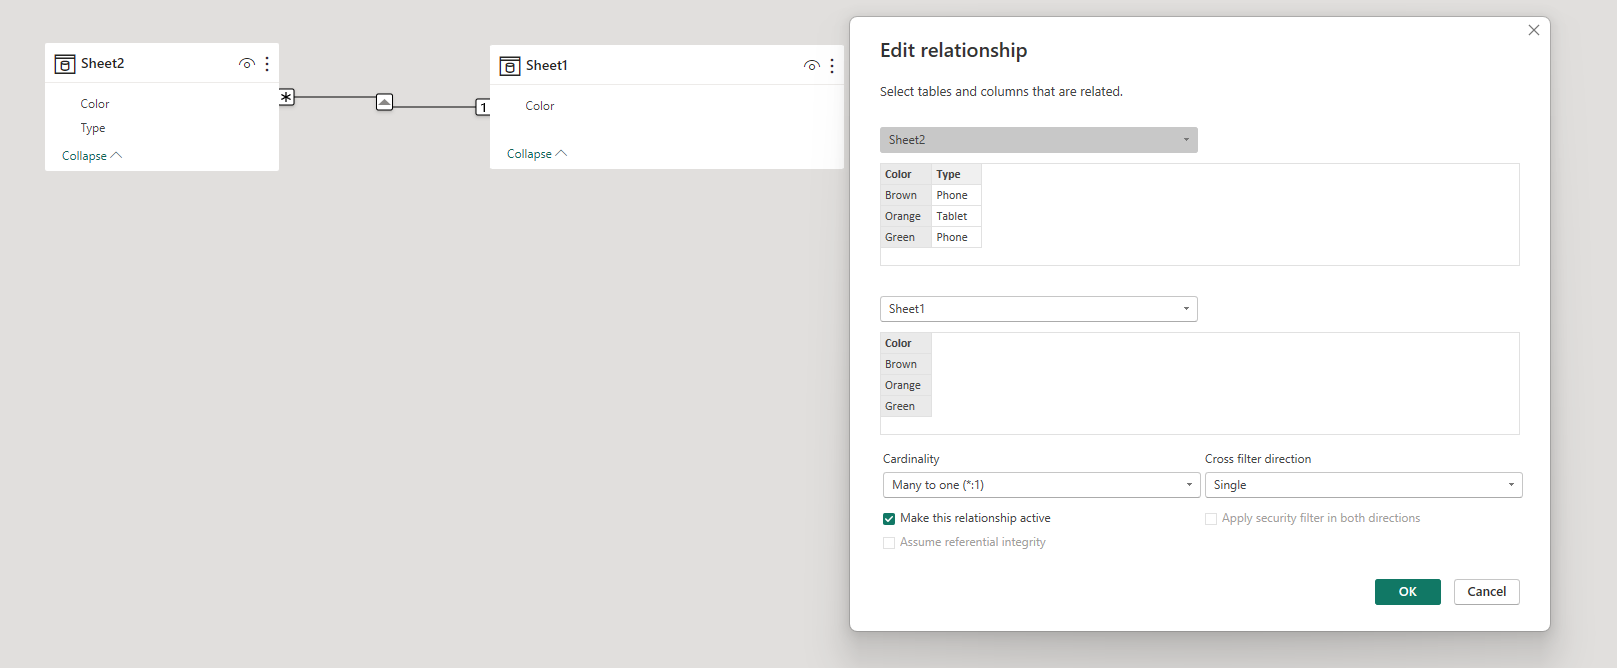Toggle visibility eye on Sheet1 table
The width and height of the screenshot is (1617, 668).
tap(812, 66)
